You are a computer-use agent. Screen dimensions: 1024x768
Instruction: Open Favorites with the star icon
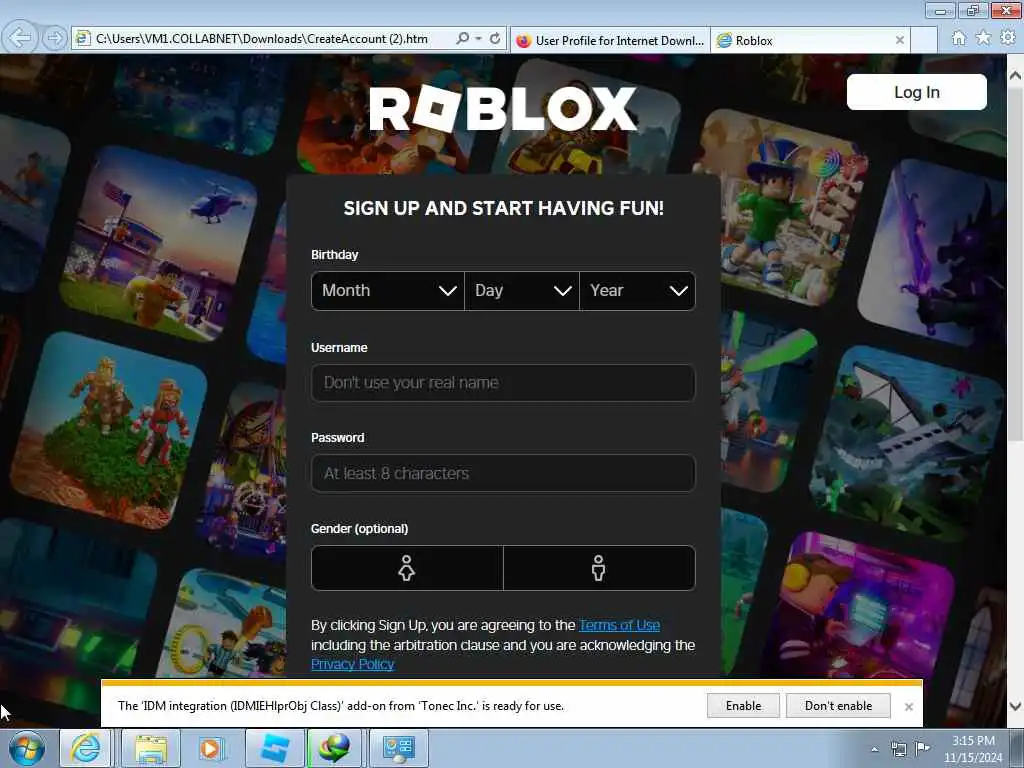tap(983, 39)
